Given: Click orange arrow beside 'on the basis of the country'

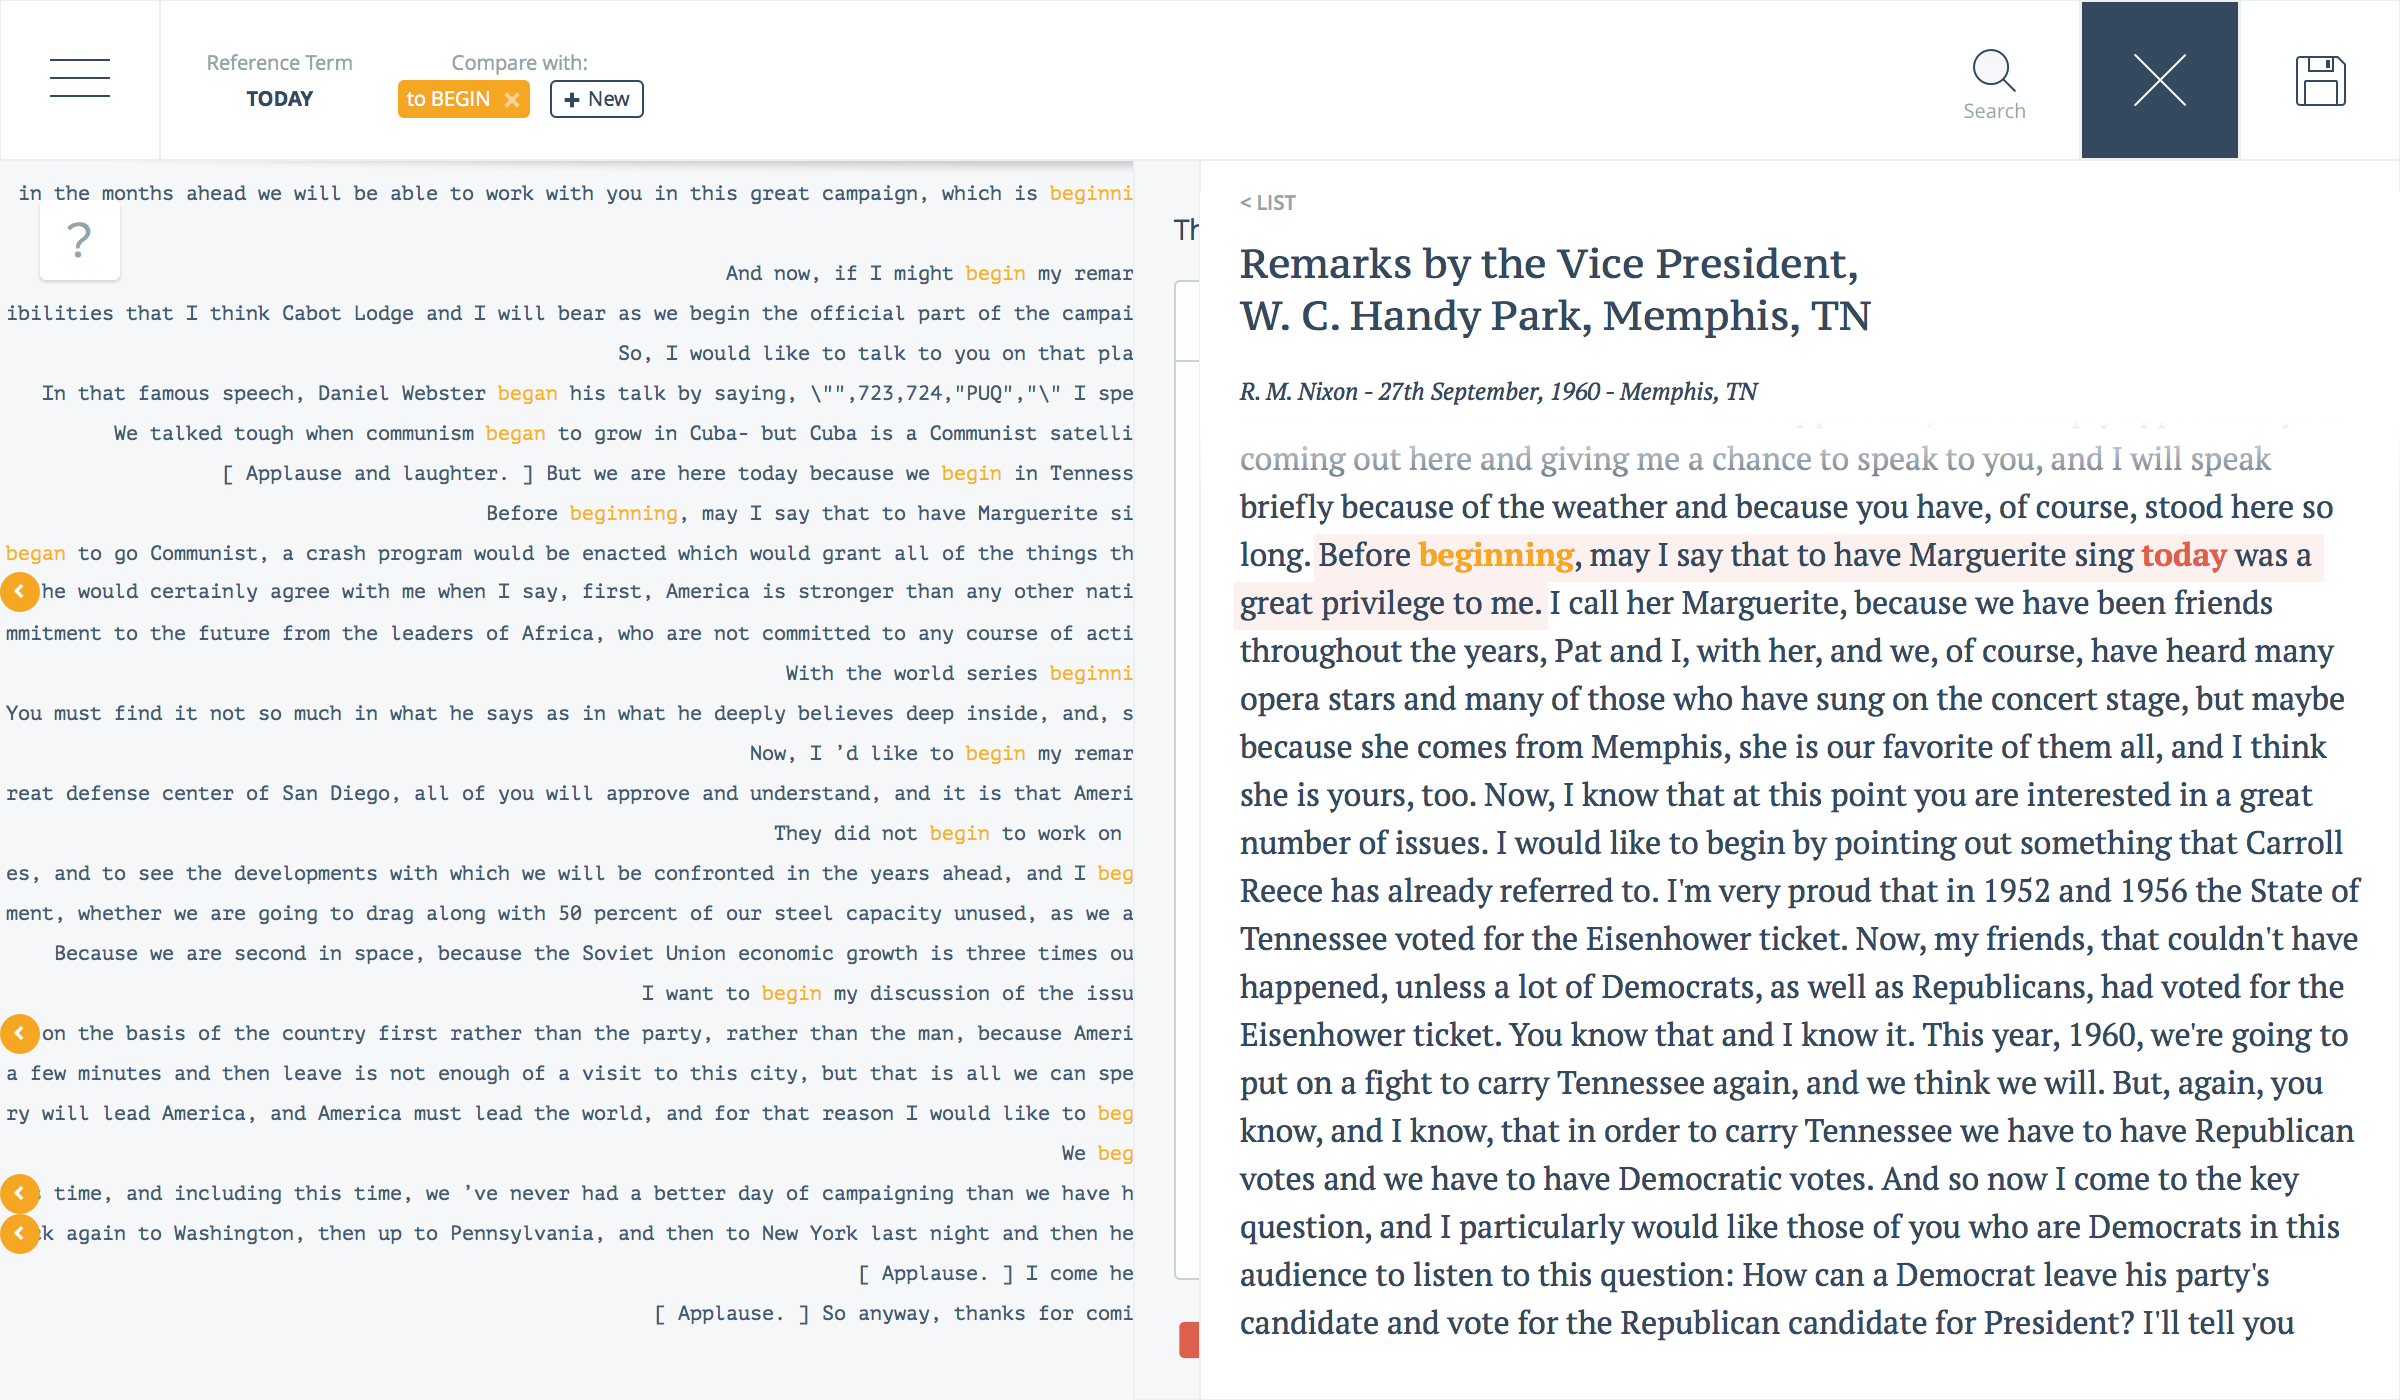Looking at the screenshot, I should (x=19, y=1033).
